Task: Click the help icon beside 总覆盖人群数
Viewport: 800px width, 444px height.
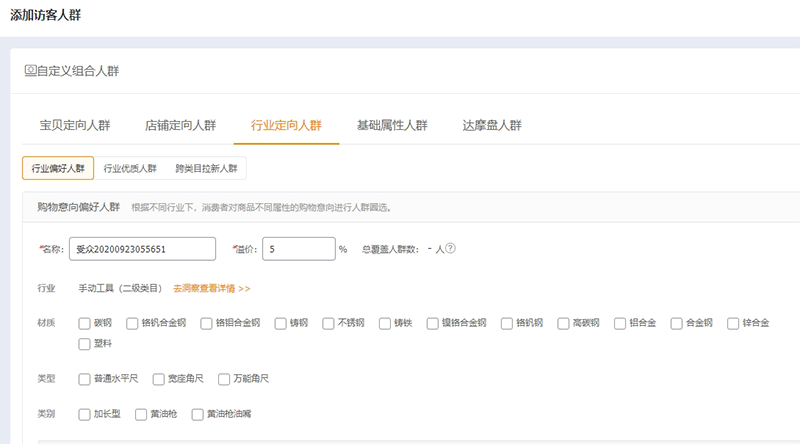Action: tap(451, 249)
